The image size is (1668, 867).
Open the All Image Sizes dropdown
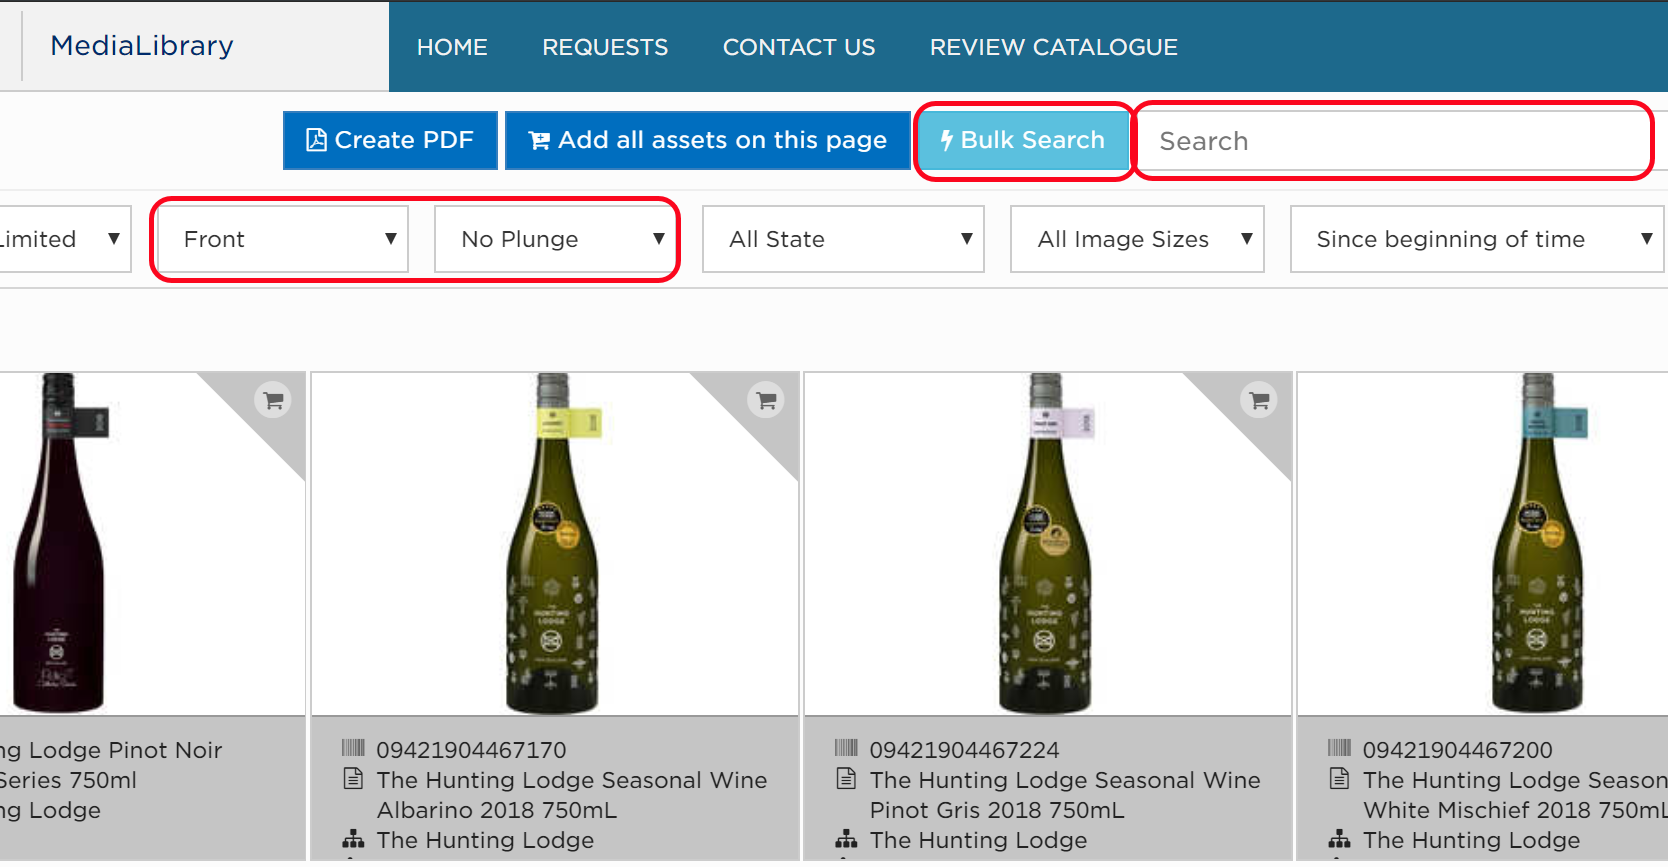coord(1137,239)
